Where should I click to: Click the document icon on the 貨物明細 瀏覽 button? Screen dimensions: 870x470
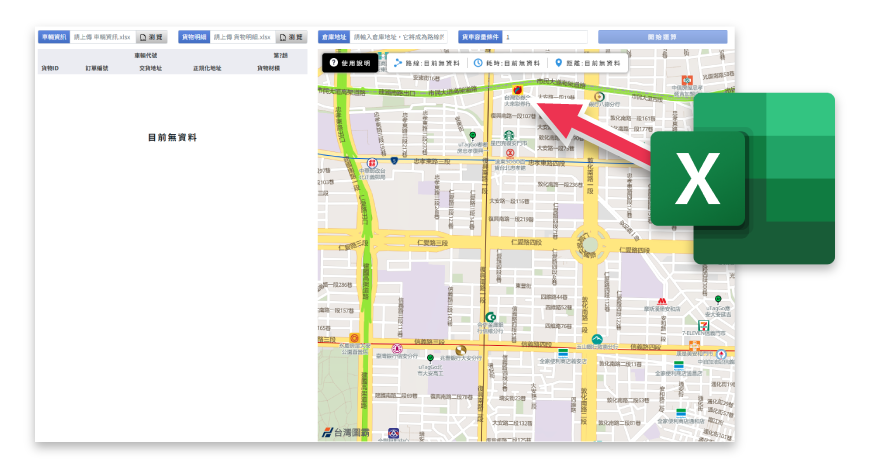pyautogui.click(x=283, y=37)
